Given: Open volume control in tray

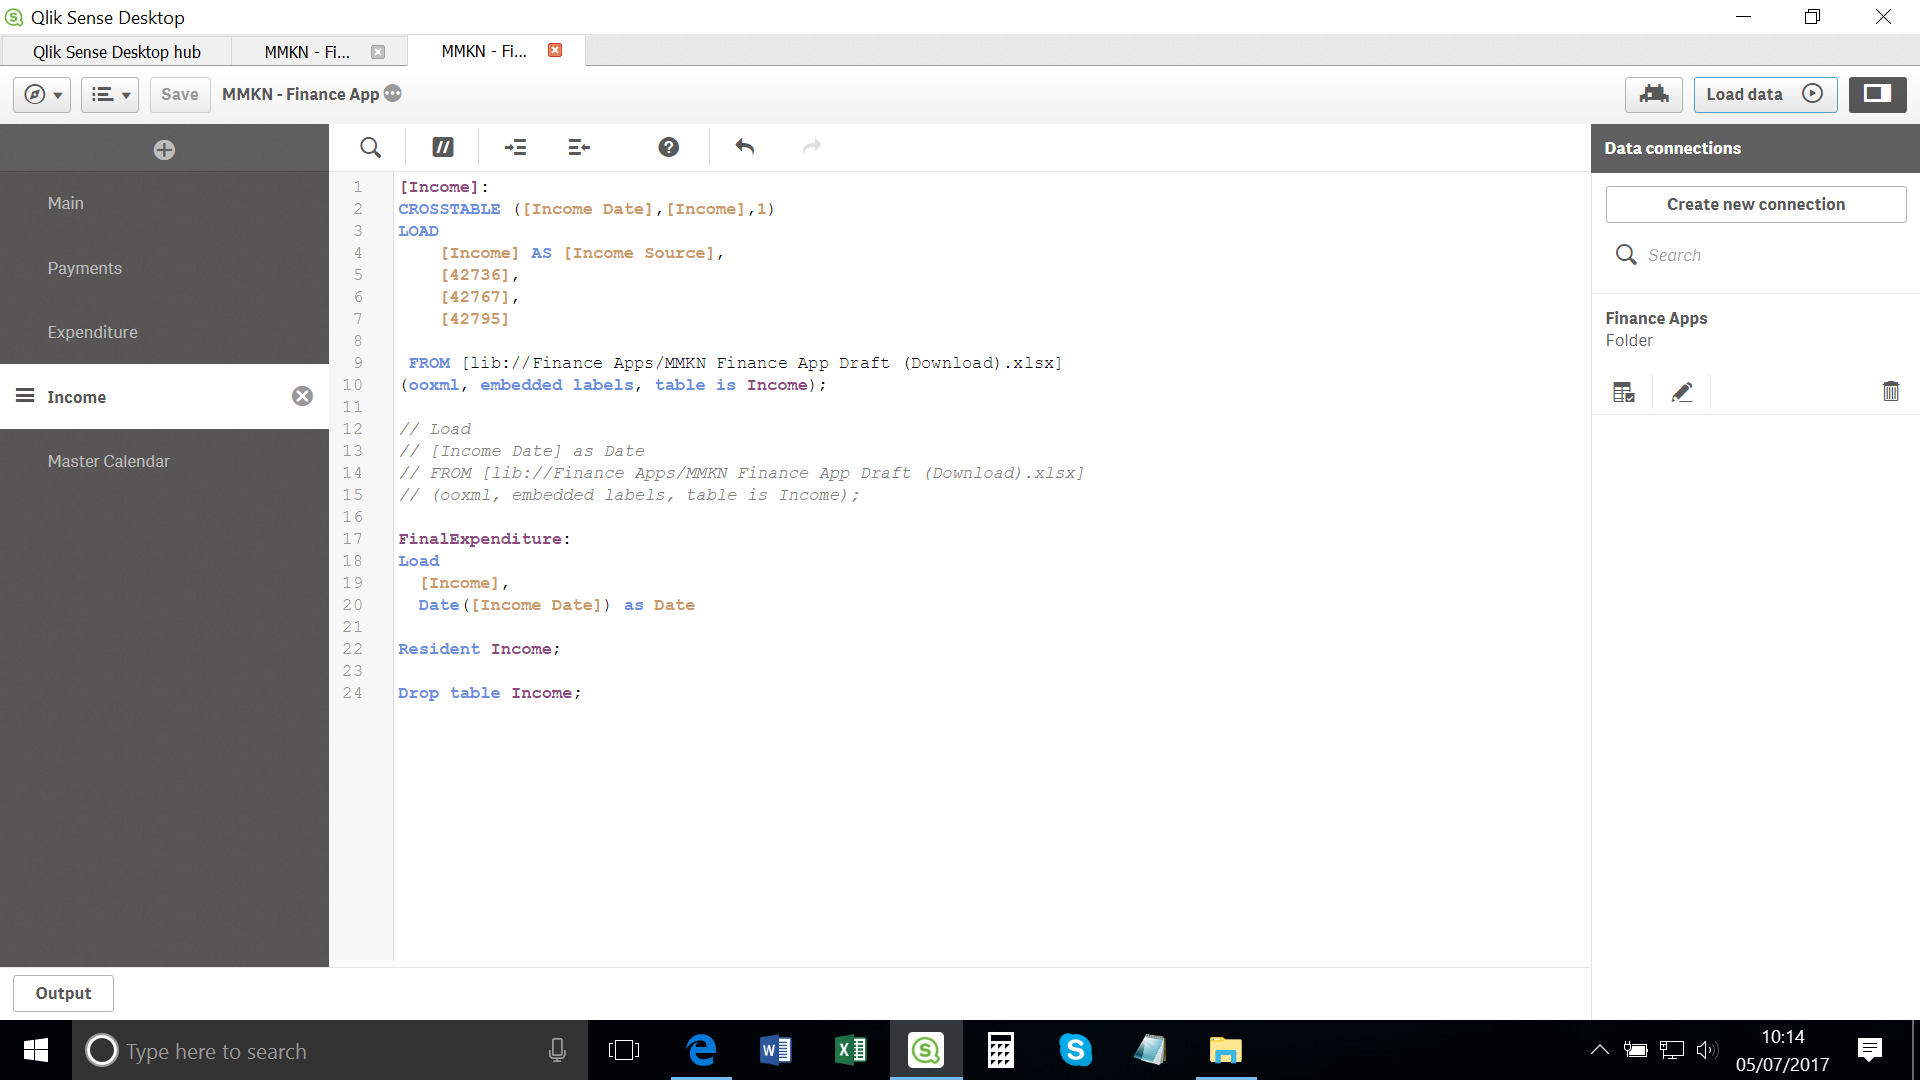Looking at the screenshot, I should pyautogui.click(x=1707, y=1050).
